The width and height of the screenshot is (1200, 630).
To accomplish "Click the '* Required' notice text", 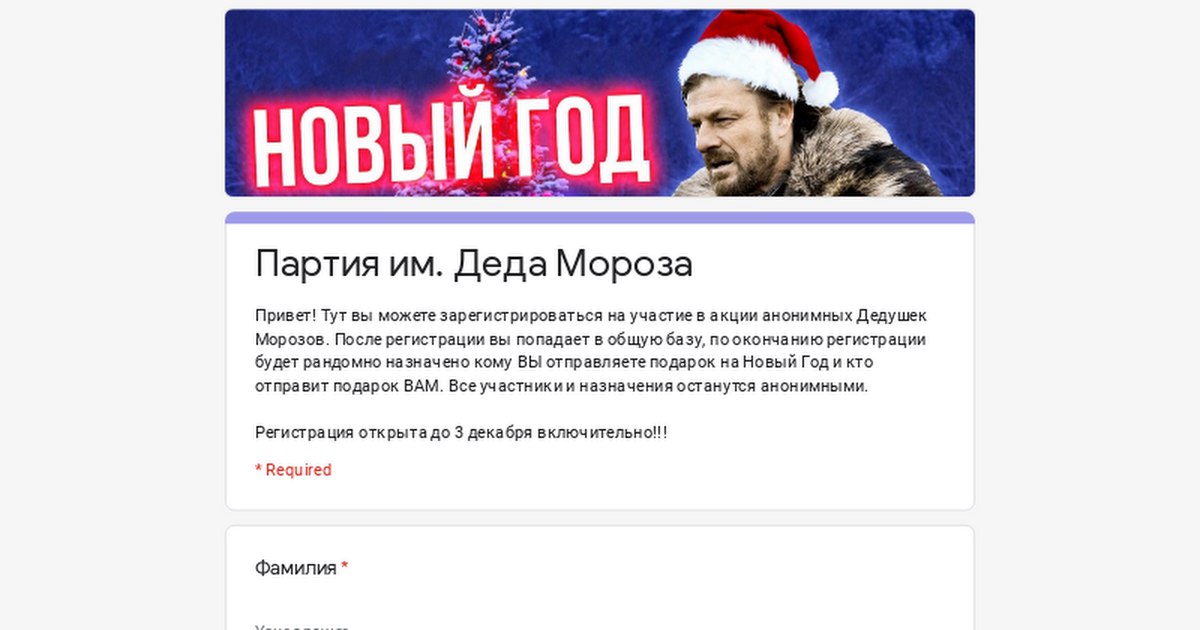I will coord(293,470).
